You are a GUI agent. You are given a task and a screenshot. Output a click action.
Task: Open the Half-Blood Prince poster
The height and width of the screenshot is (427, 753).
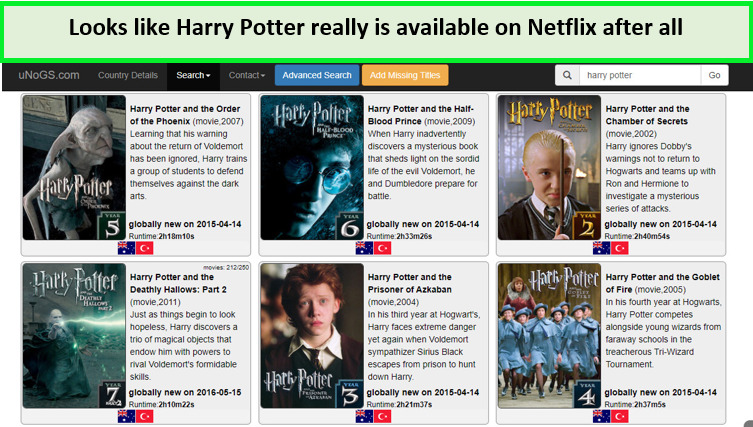pyautogui.click(x=312, y=168)
